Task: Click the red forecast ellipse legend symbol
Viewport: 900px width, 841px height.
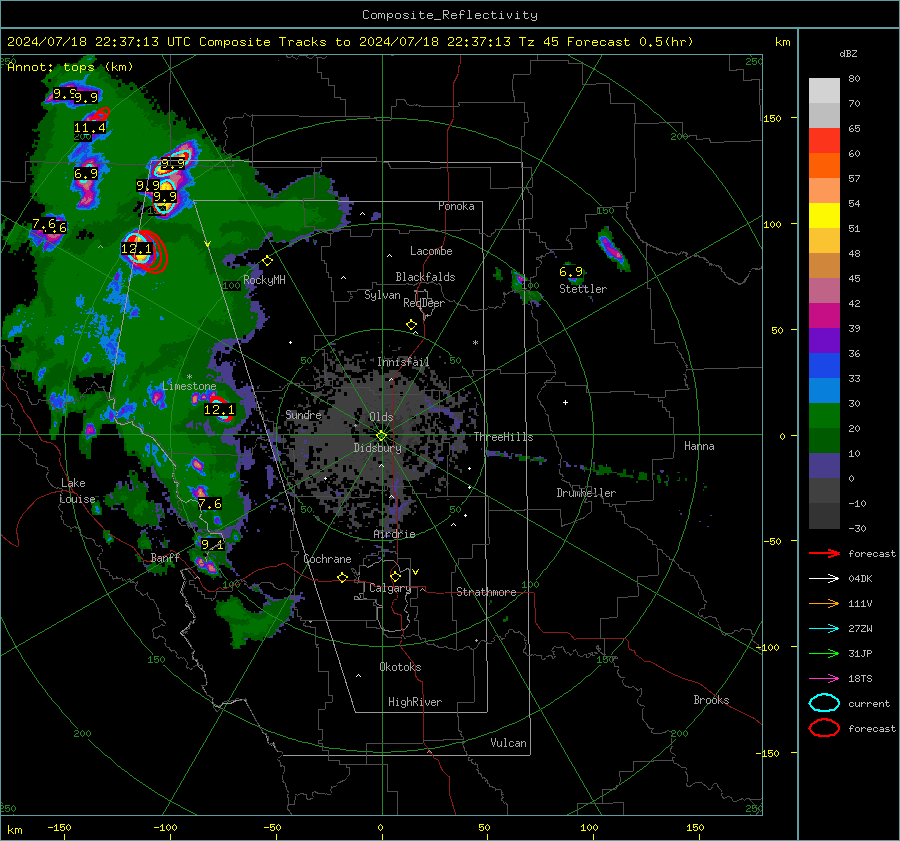Action: [824, 728]
